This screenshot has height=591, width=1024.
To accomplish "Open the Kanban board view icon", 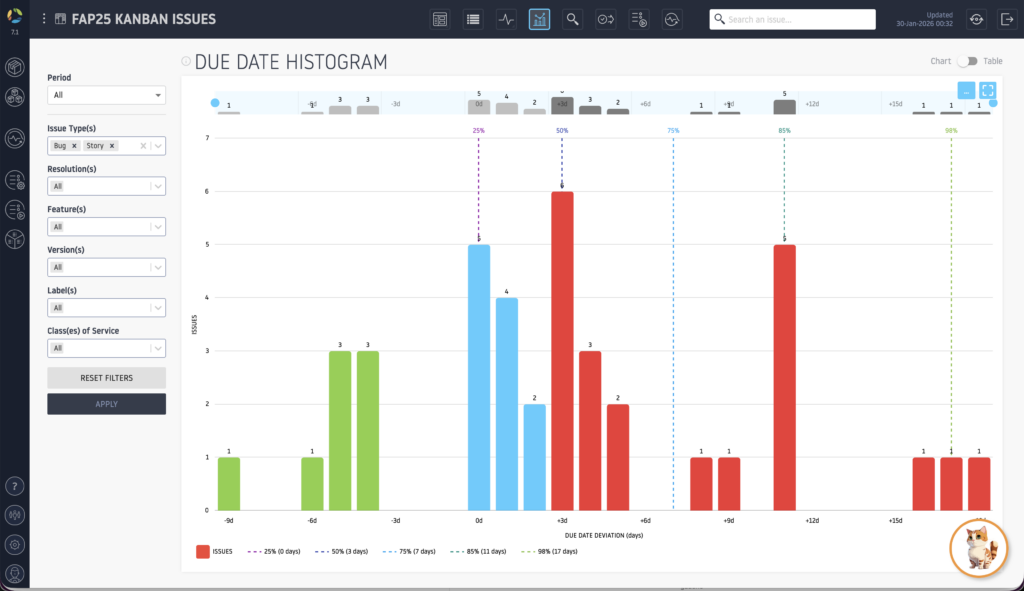I will [440, 19].
